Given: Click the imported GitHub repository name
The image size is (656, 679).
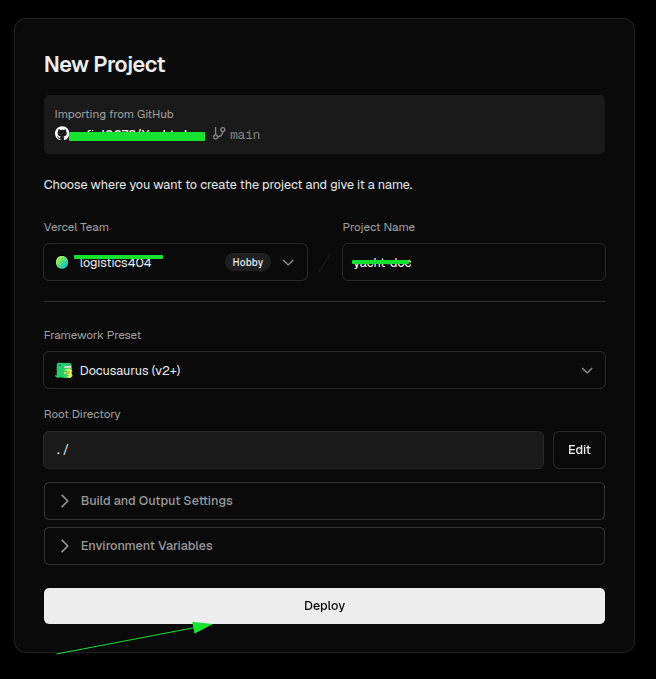Looking at the screenshot, I should [137, 135].
